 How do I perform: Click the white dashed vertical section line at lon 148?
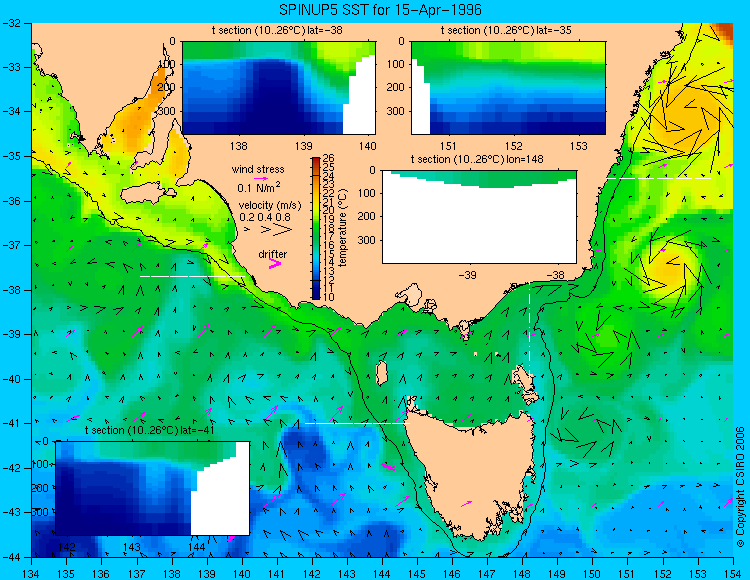tap(529, 332)
